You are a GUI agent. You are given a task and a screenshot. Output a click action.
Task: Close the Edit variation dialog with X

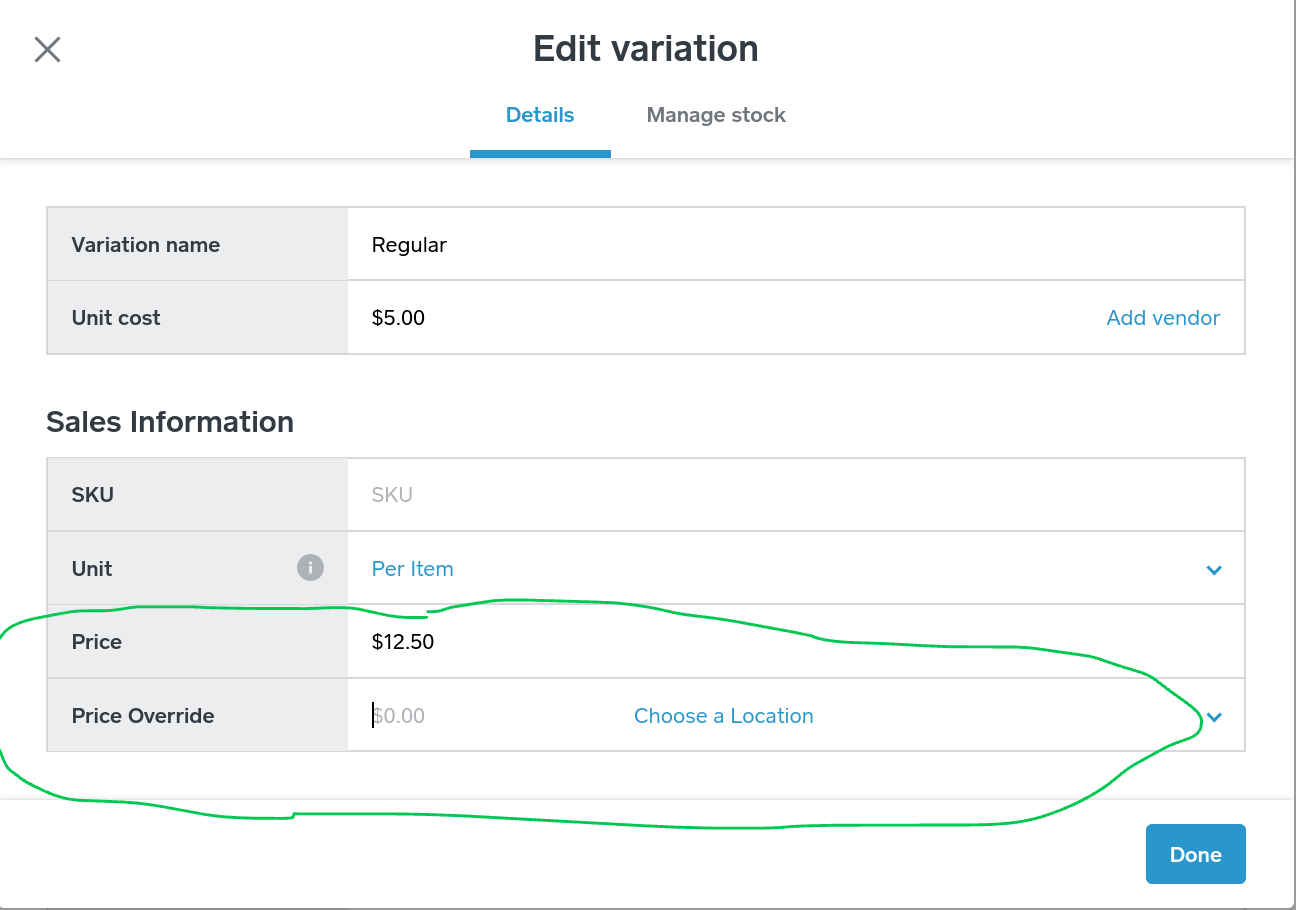[x=47, y=49]
